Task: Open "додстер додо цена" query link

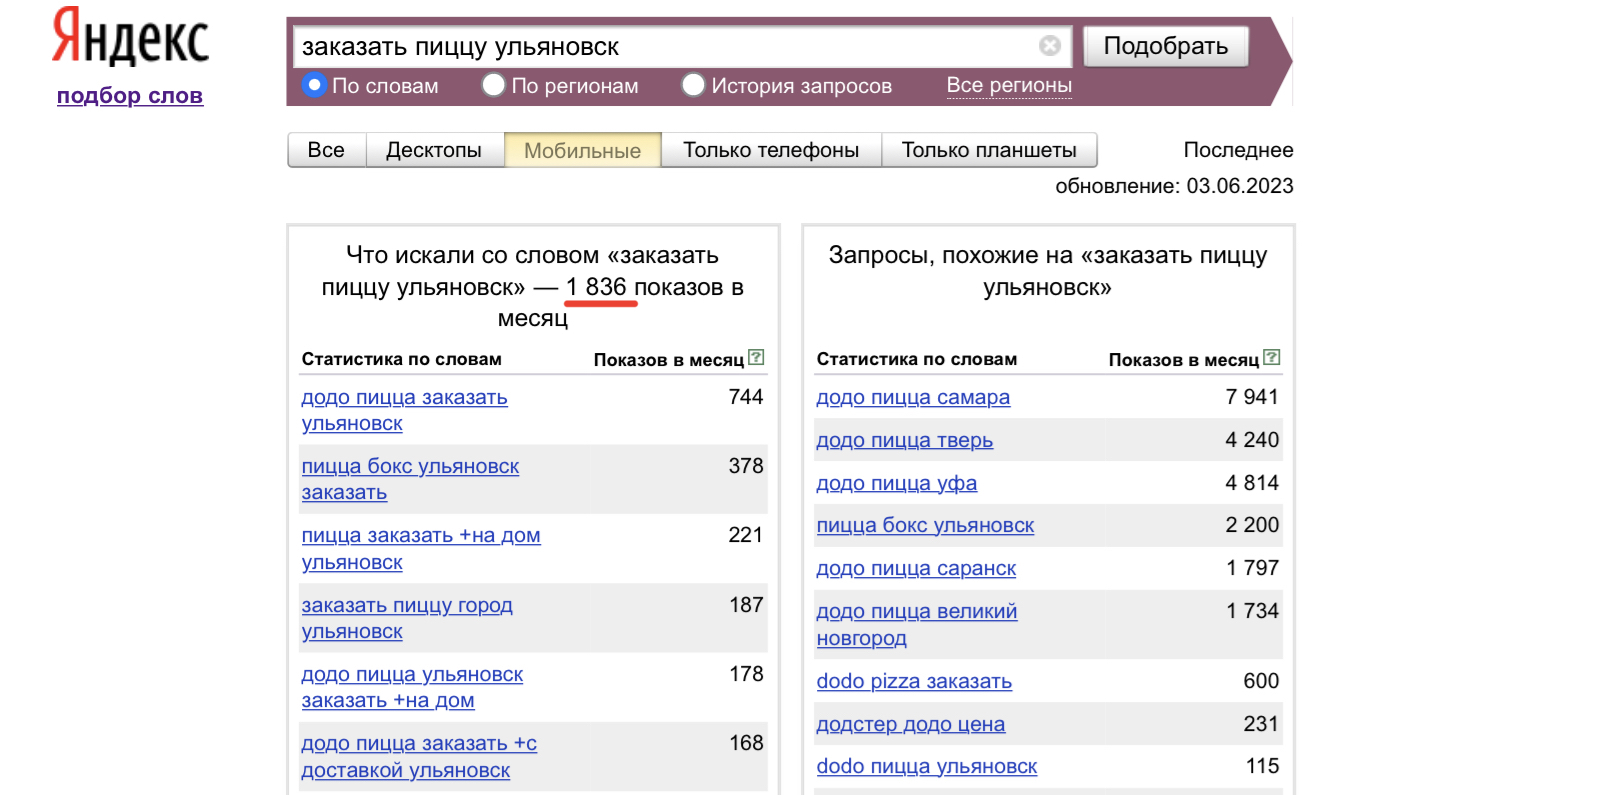Action: [x=910, y=724]
